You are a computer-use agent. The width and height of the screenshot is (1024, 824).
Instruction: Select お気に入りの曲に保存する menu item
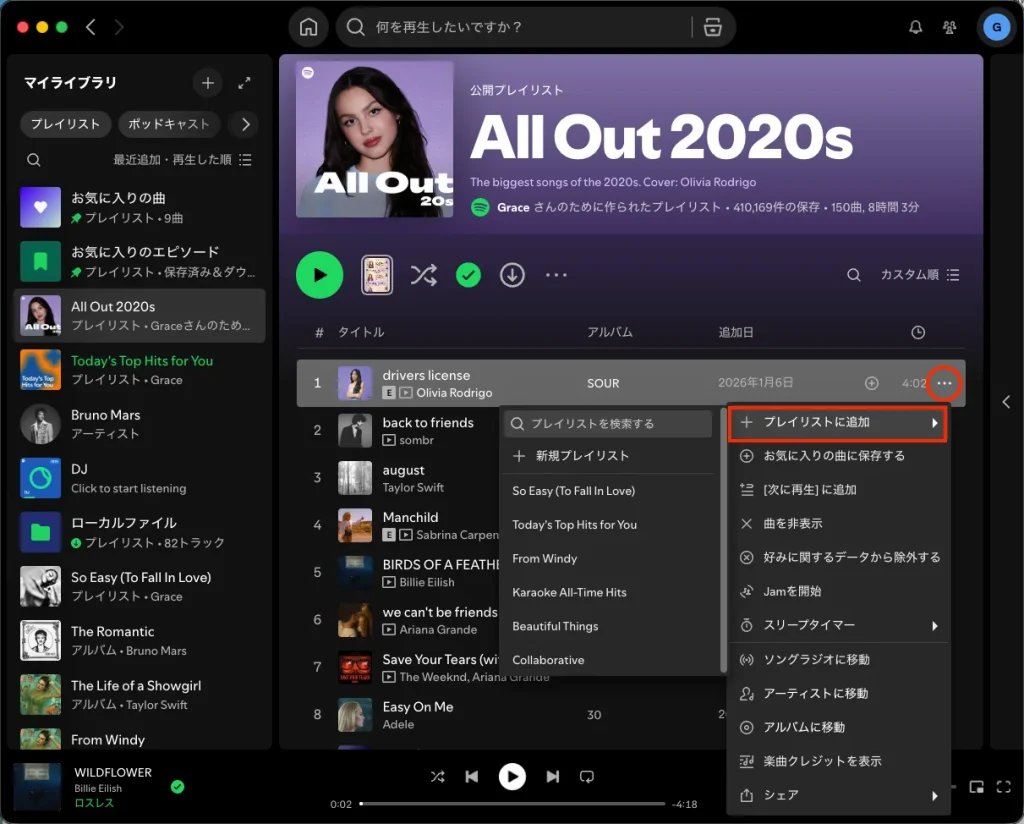838,456
